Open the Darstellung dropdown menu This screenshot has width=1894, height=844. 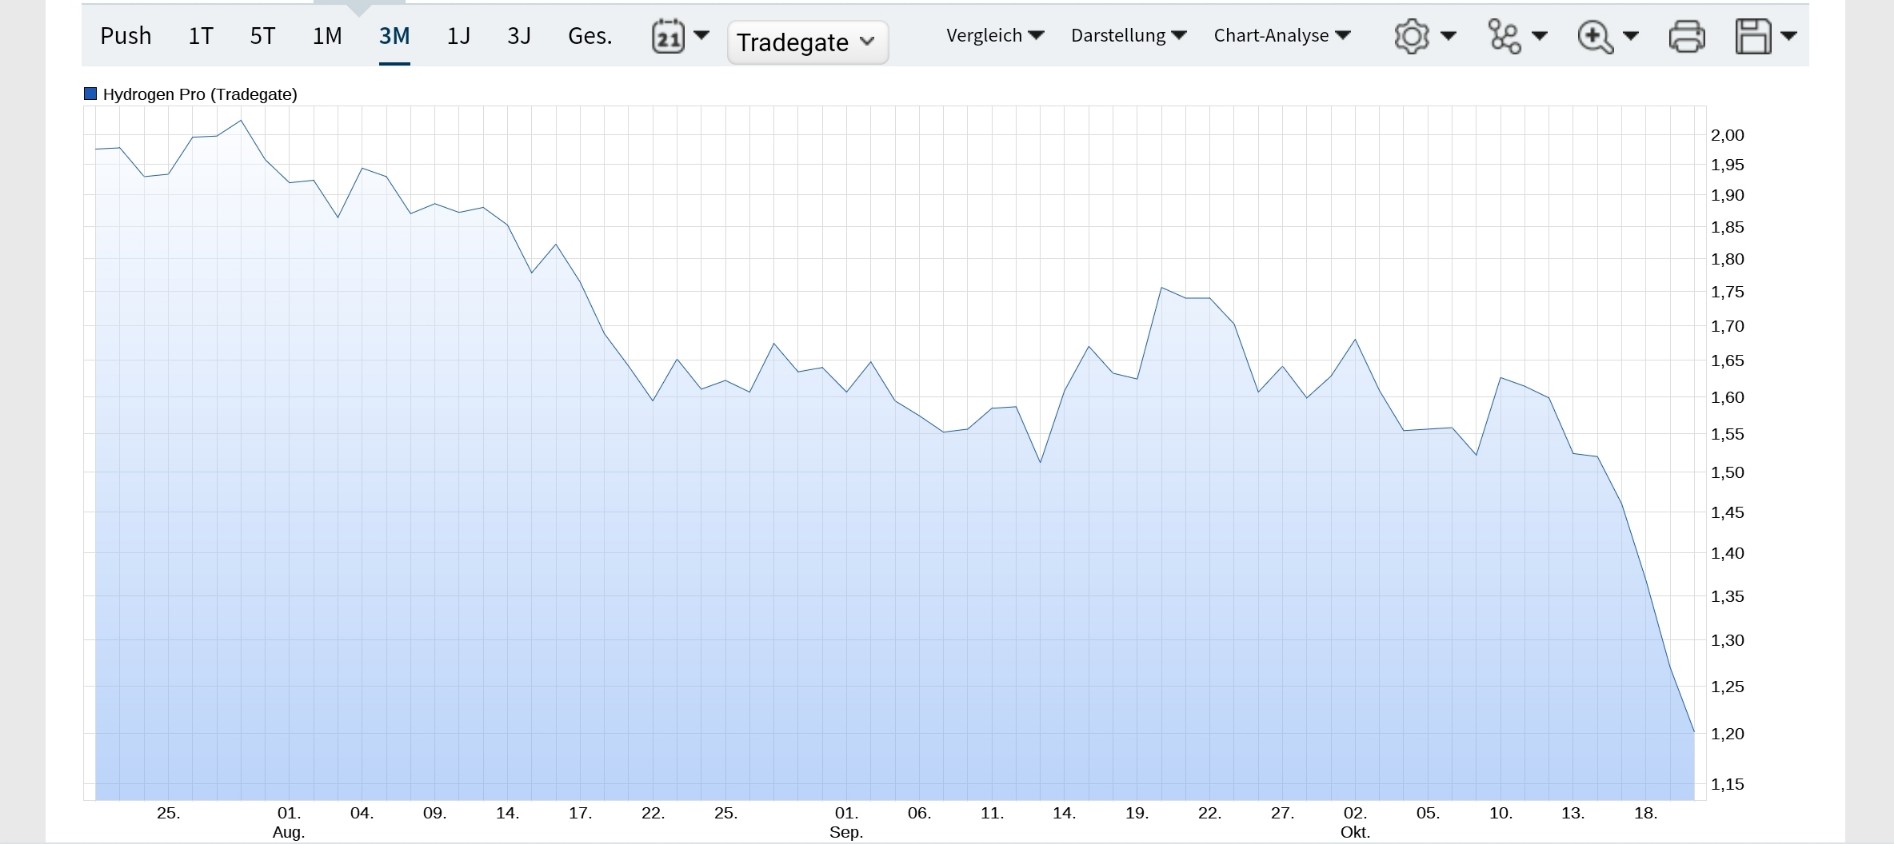pos(1129,36)
